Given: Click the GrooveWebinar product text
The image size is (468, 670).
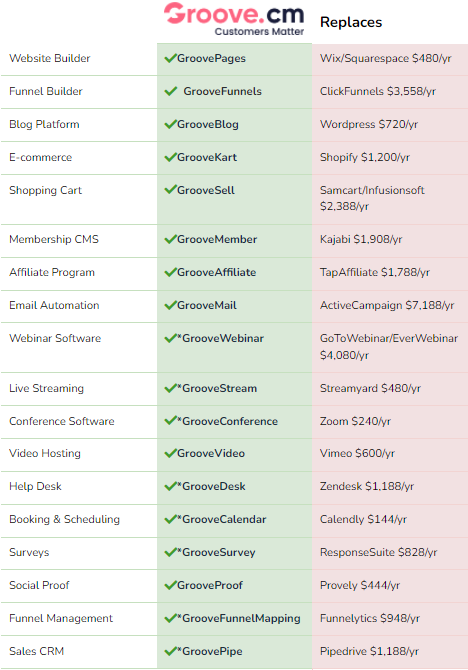Looking at the screenshot, I should (x=221, y=338).
